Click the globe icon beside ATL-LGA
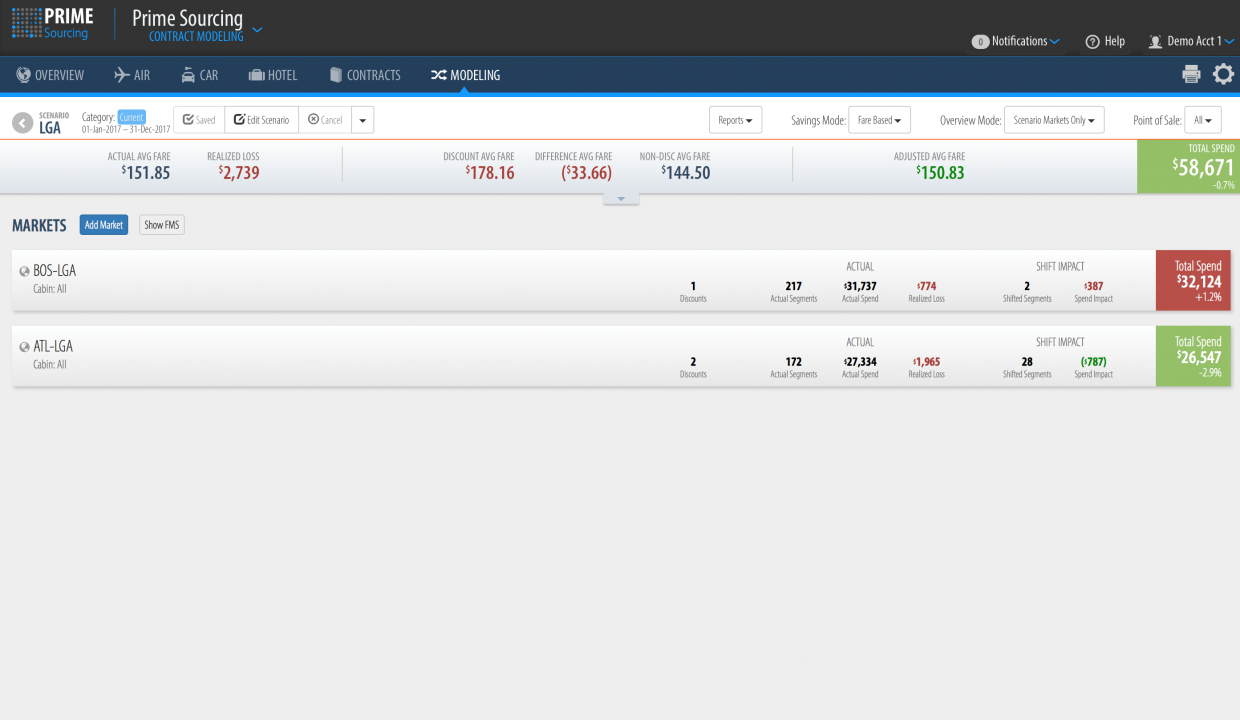The image size is (1240, 720). [x=24, y=347]
